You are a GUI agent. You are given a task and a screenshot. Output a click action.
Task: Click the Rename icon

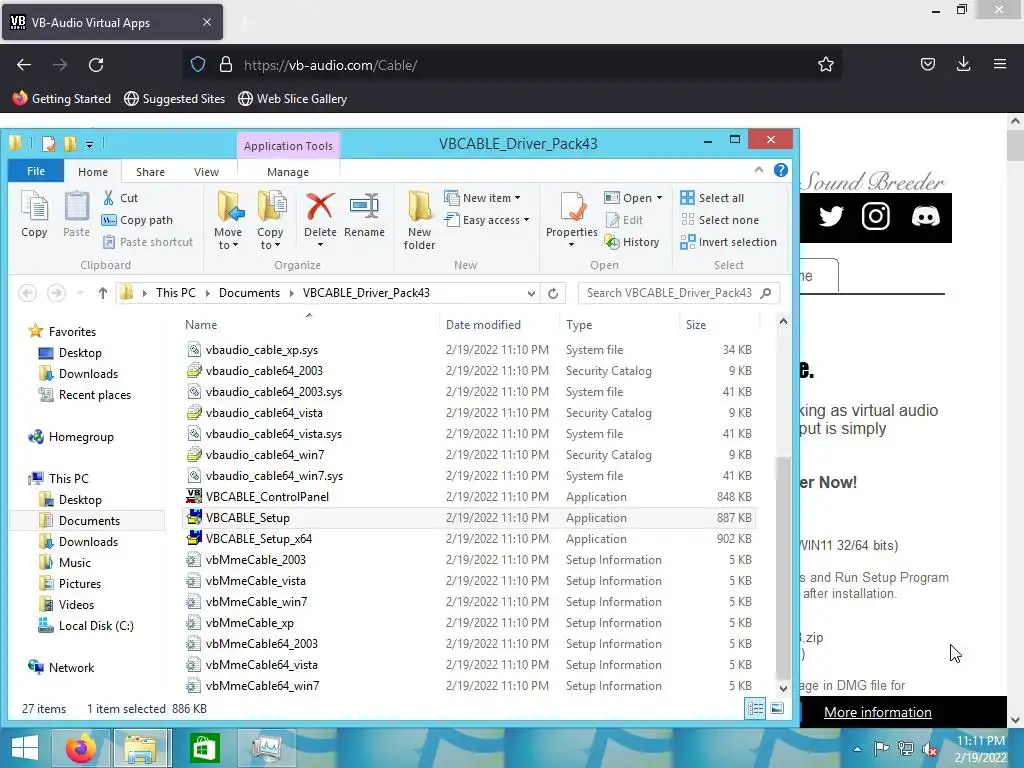[x=364, y=206]
